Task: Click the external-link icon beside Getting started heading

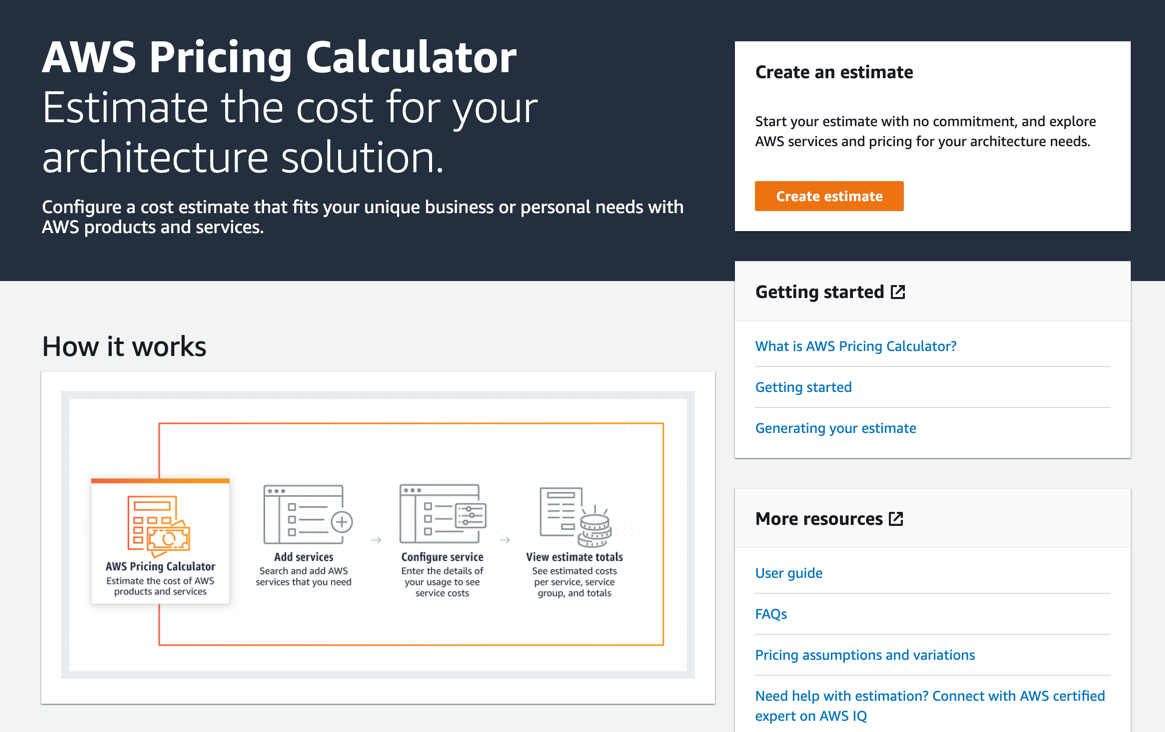Action: click(897, 291)
